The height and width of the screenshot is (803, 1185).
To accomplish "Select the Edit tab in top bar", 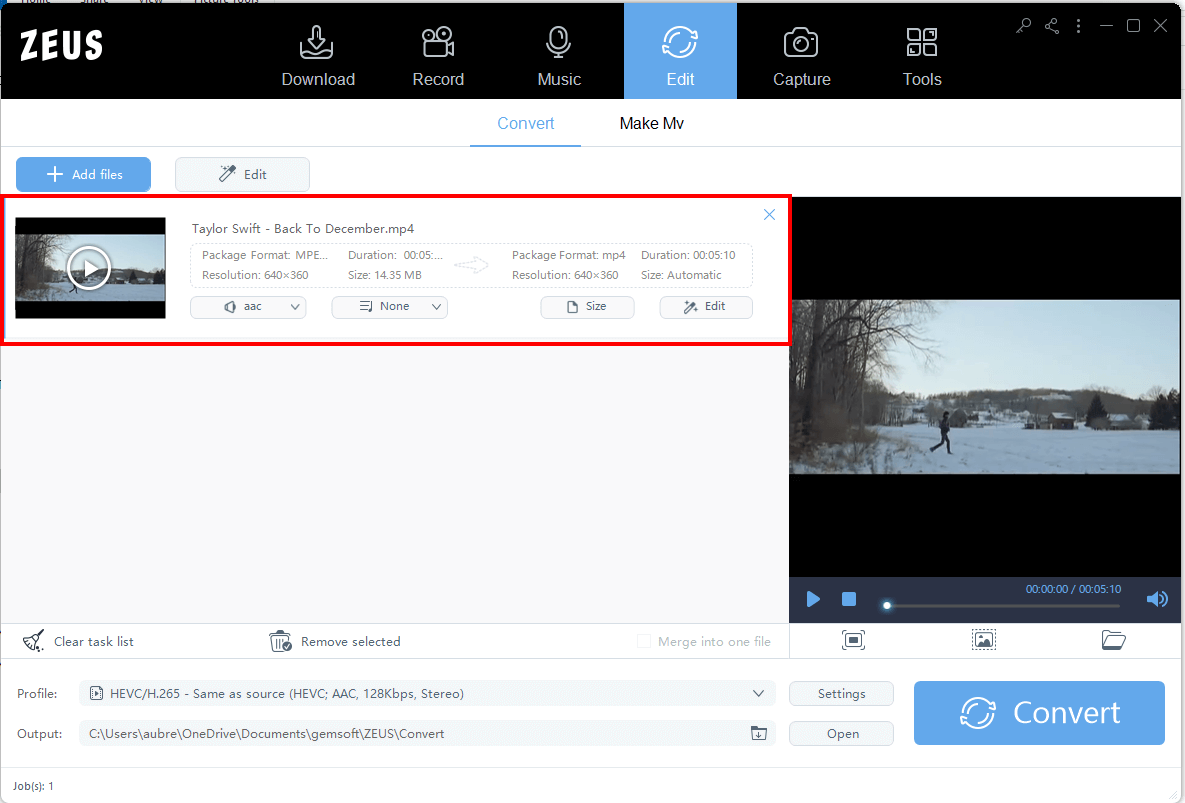I will point(680,51).
